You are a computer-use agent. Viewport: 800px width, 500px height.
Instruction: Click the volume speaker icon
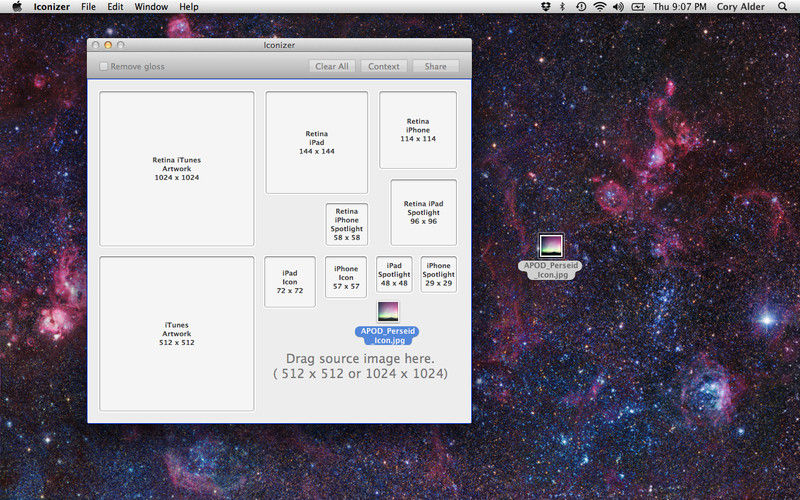tap(618, 7)
